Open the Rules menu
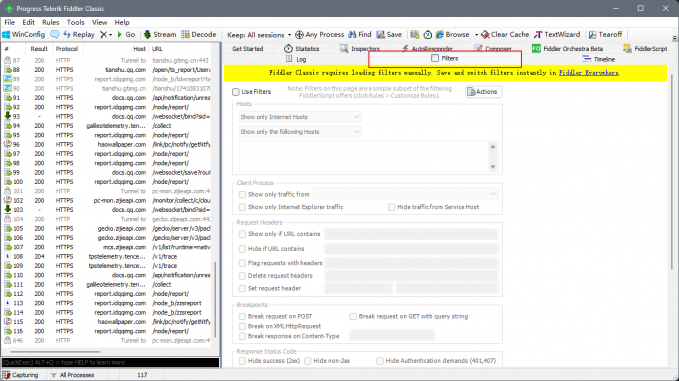The height and width of the screenshot is (381, 679). click(x=51, y=22)
